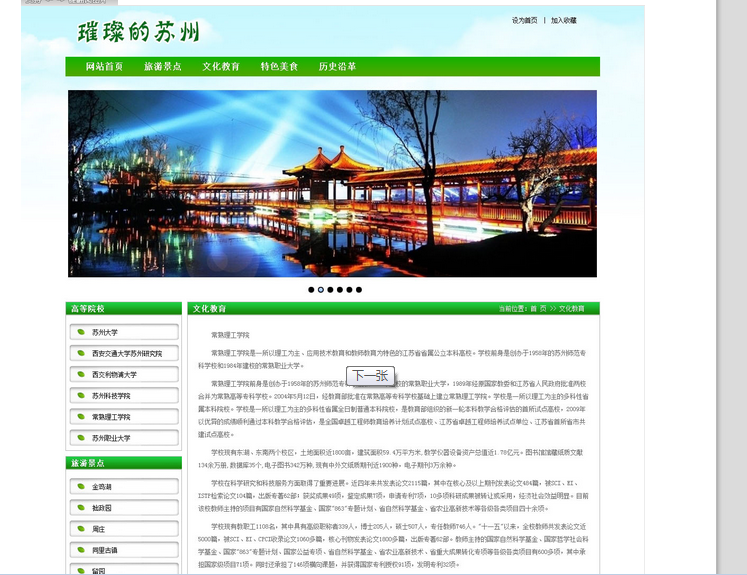Screen dimensions: 747x575
Task: Open 网站首页 in the green navigation bar
Action: [104, 67]
